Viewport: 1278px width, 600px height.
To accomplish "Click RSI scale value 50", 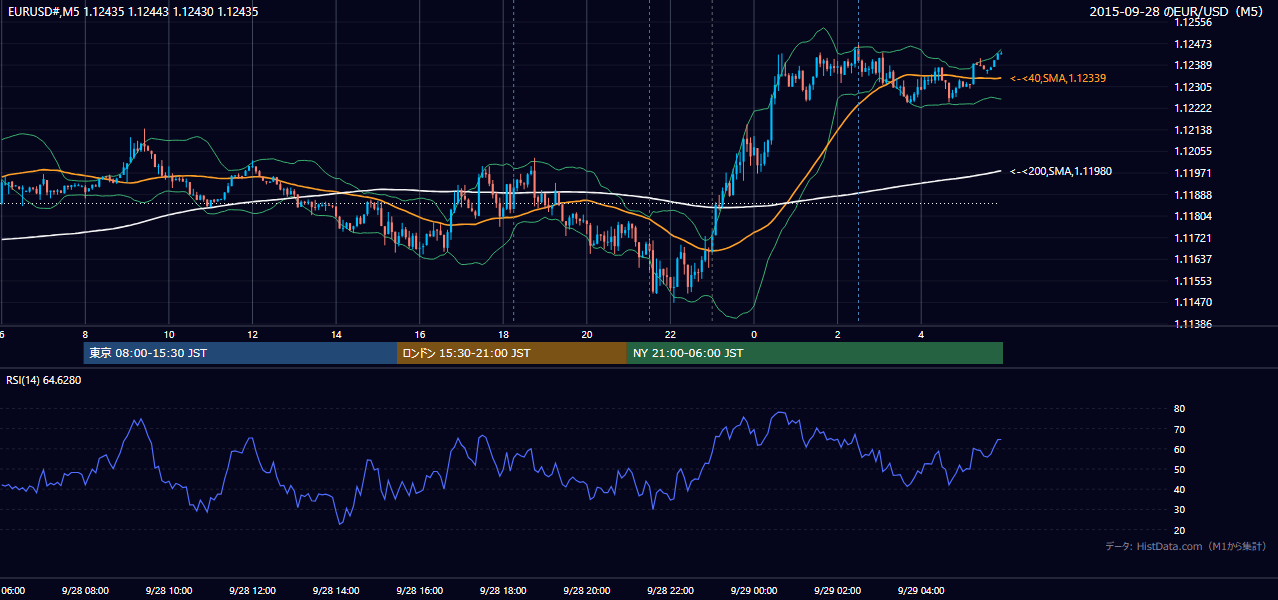I will pyautogui.click(x=1180, y=469).
